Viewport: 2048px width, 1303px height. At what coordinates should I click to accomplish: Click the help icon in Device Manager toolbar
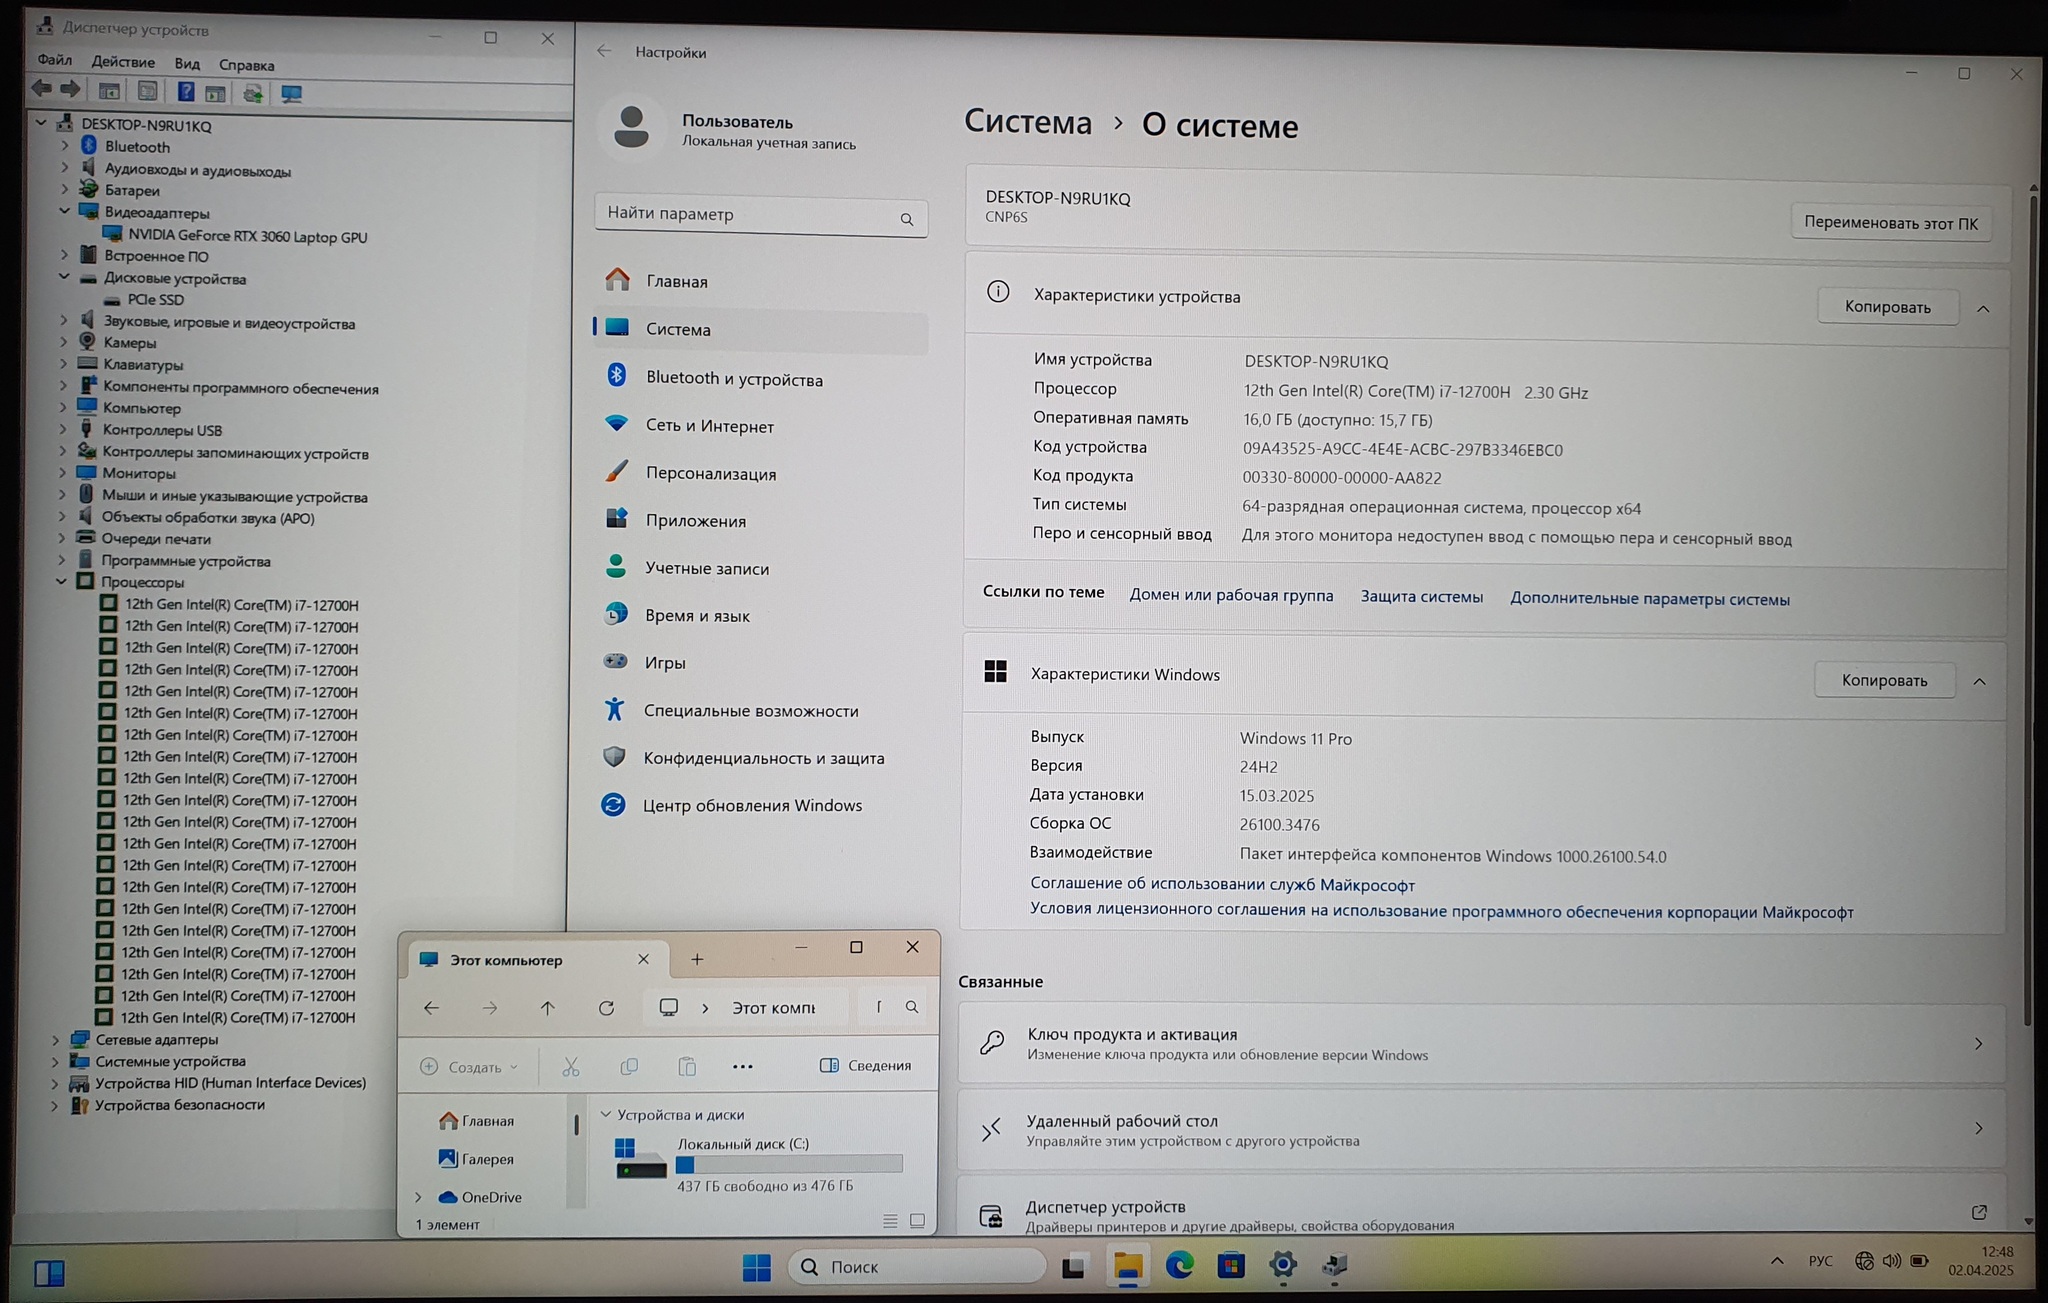pos(185,92)
